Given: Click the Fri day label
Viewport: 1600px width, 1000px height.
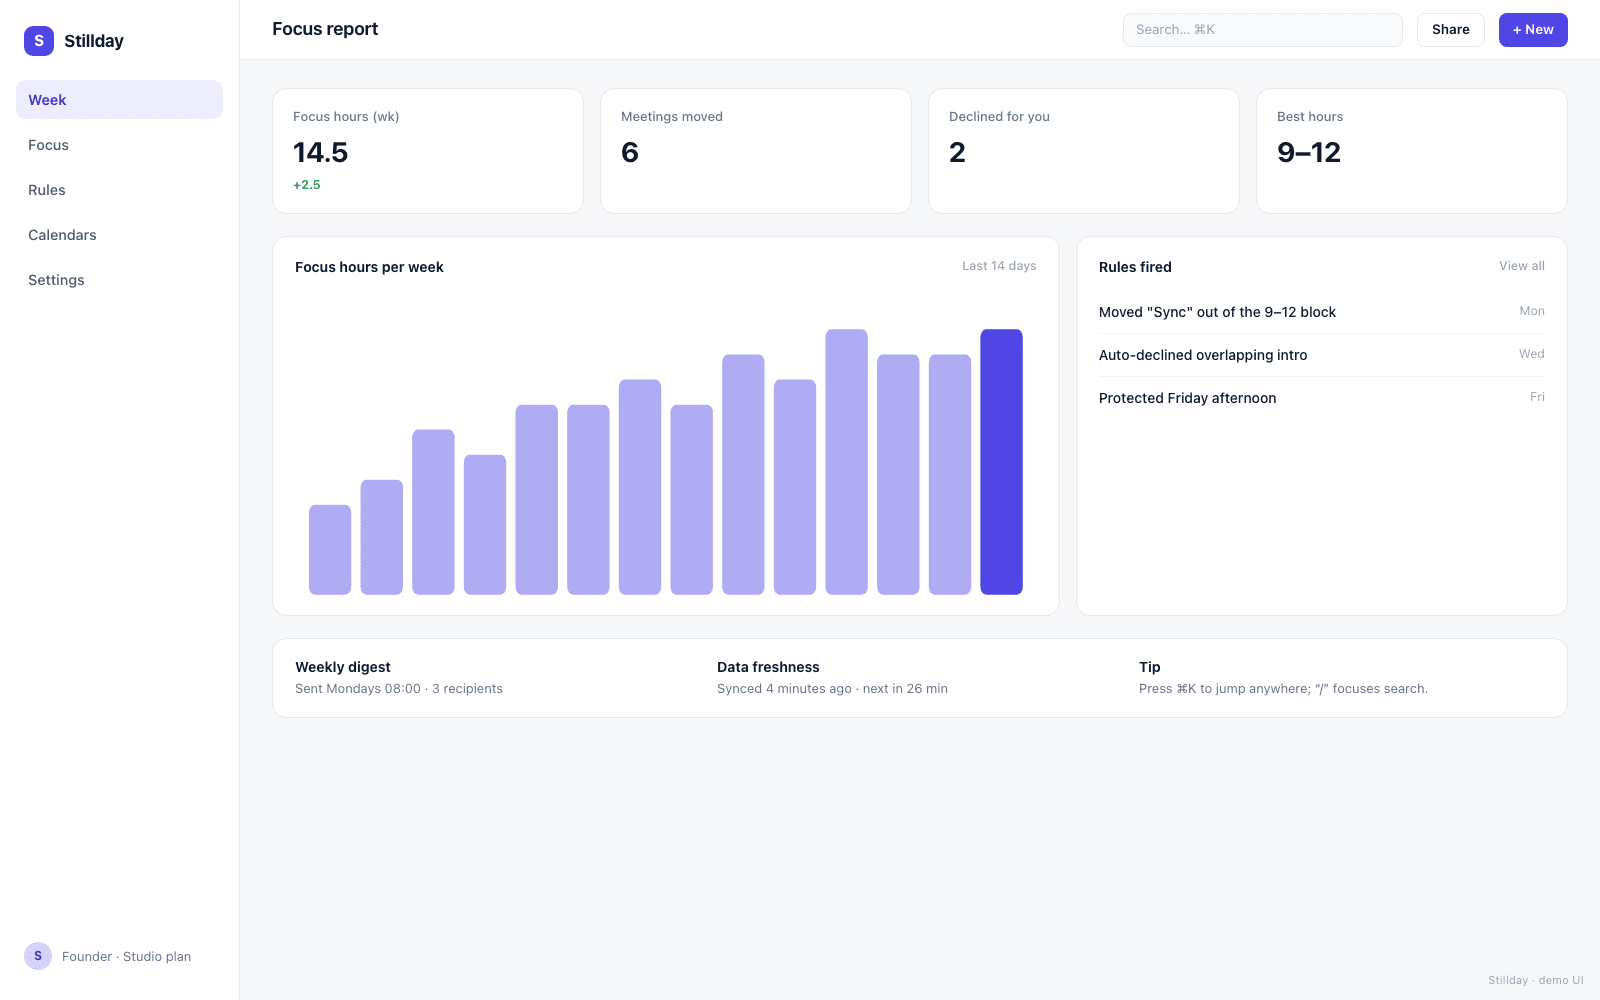Looking at the screenshot, I should [x=1537, y=397].
